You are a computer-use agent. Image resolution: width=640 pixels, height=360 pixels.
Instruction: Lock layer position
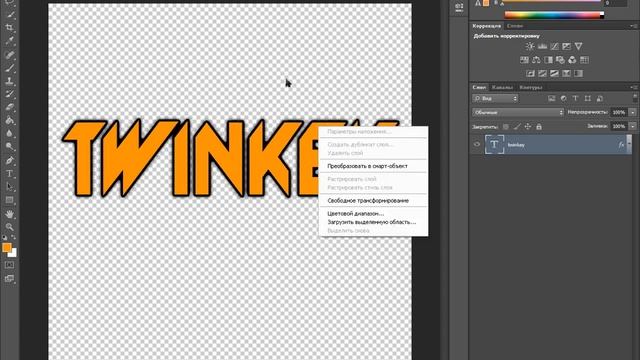[x=528, y=127]
